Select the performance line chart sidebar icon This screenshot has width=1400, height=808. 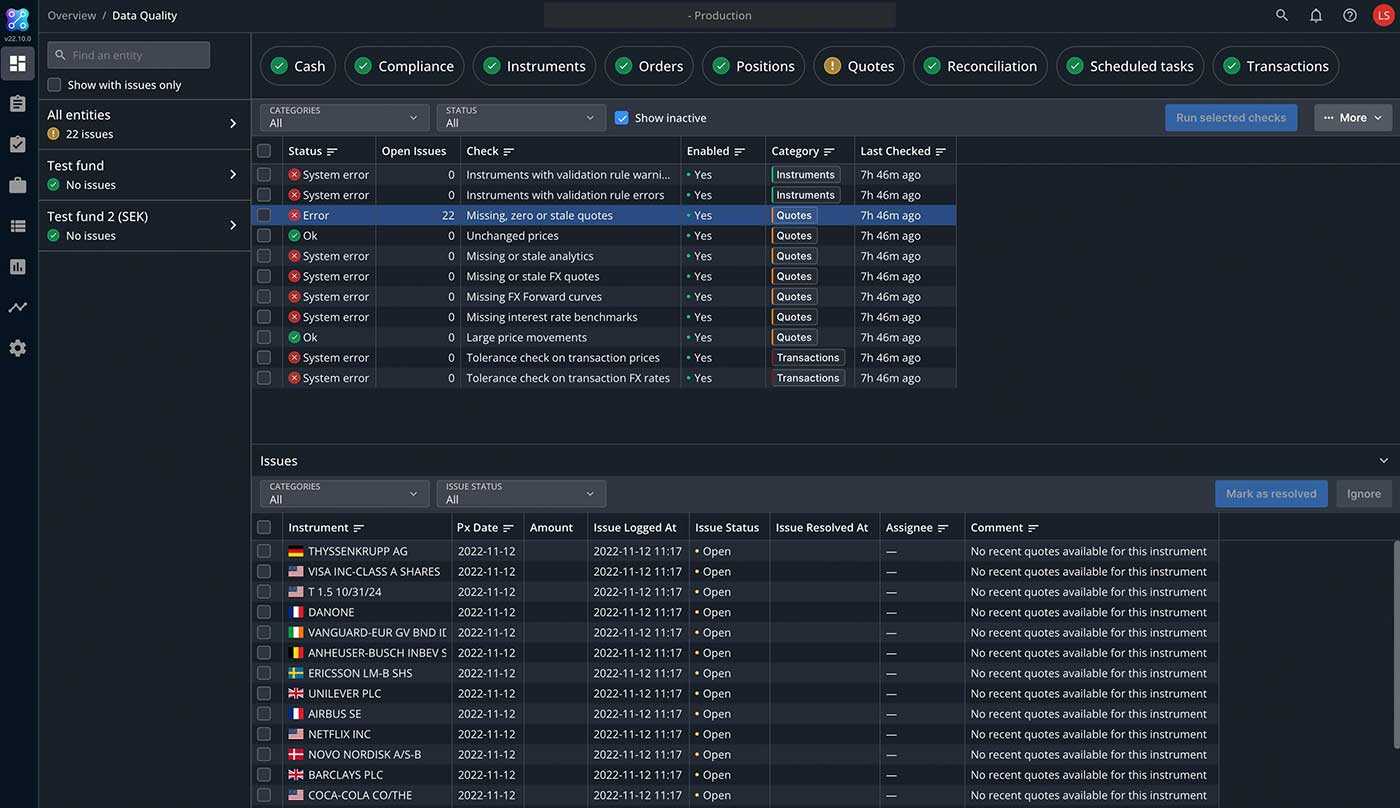17,306
